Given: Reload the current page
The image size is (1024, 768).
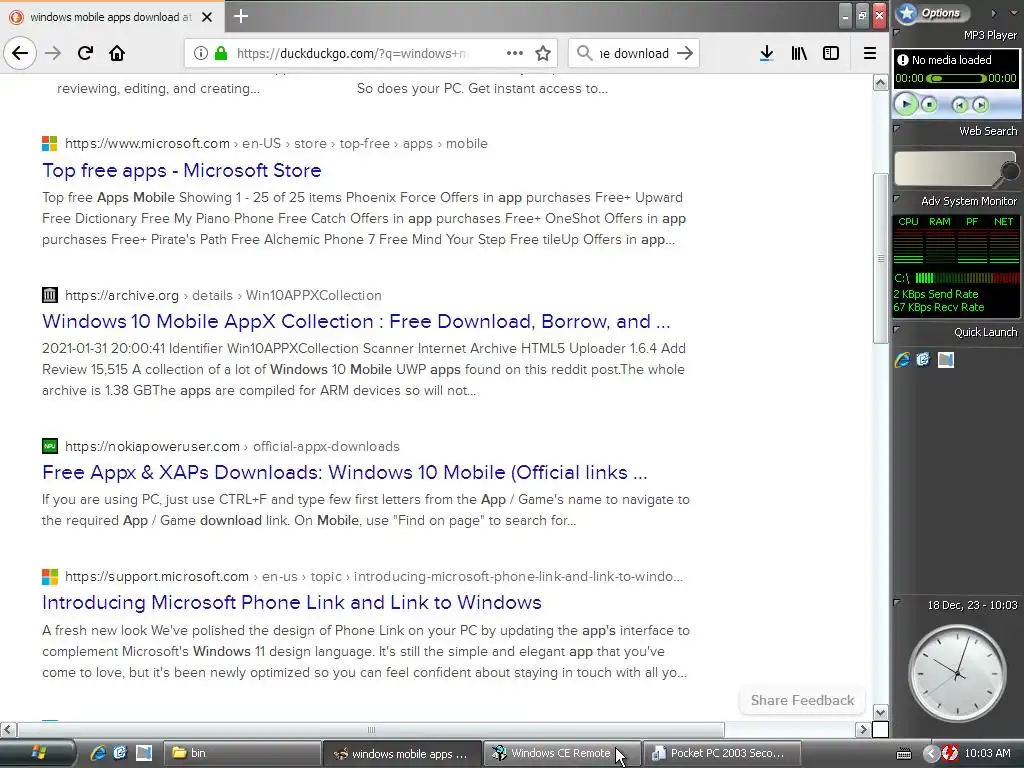Looking at the screenshot, I should 85,53.
